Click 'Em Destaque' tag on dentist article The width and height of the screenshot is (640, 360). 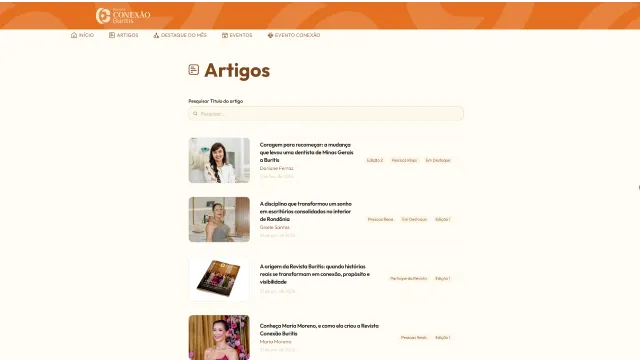pyautogui.click(x=438, y=160)
